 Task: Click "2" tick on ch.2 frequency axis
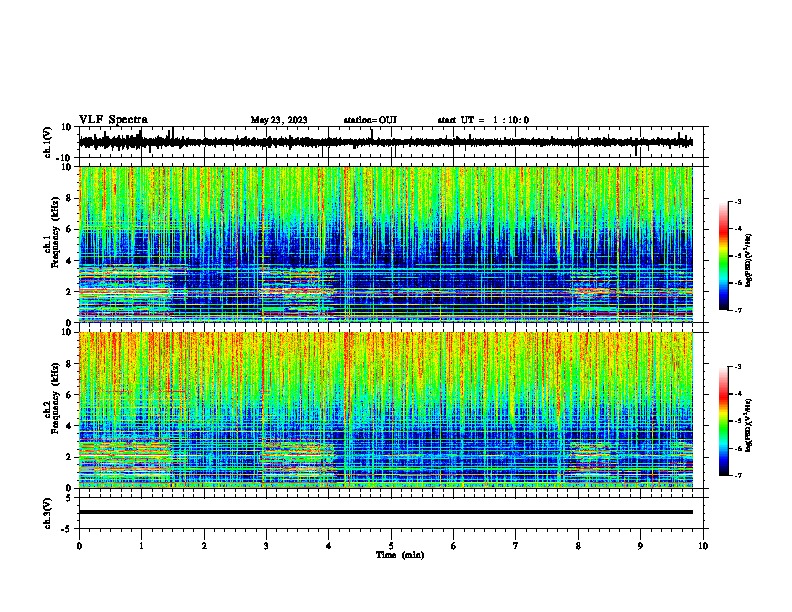coord(69,457)
